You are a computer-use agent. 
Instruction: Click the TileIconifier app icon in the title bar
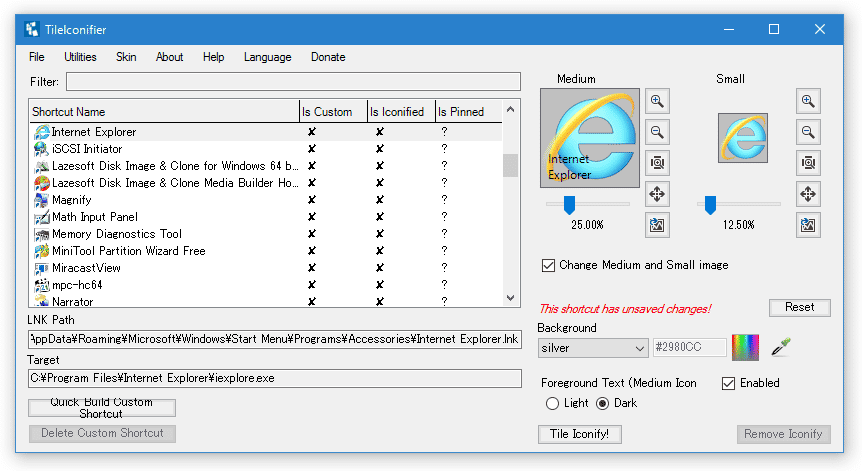click(x=32, y=30)
